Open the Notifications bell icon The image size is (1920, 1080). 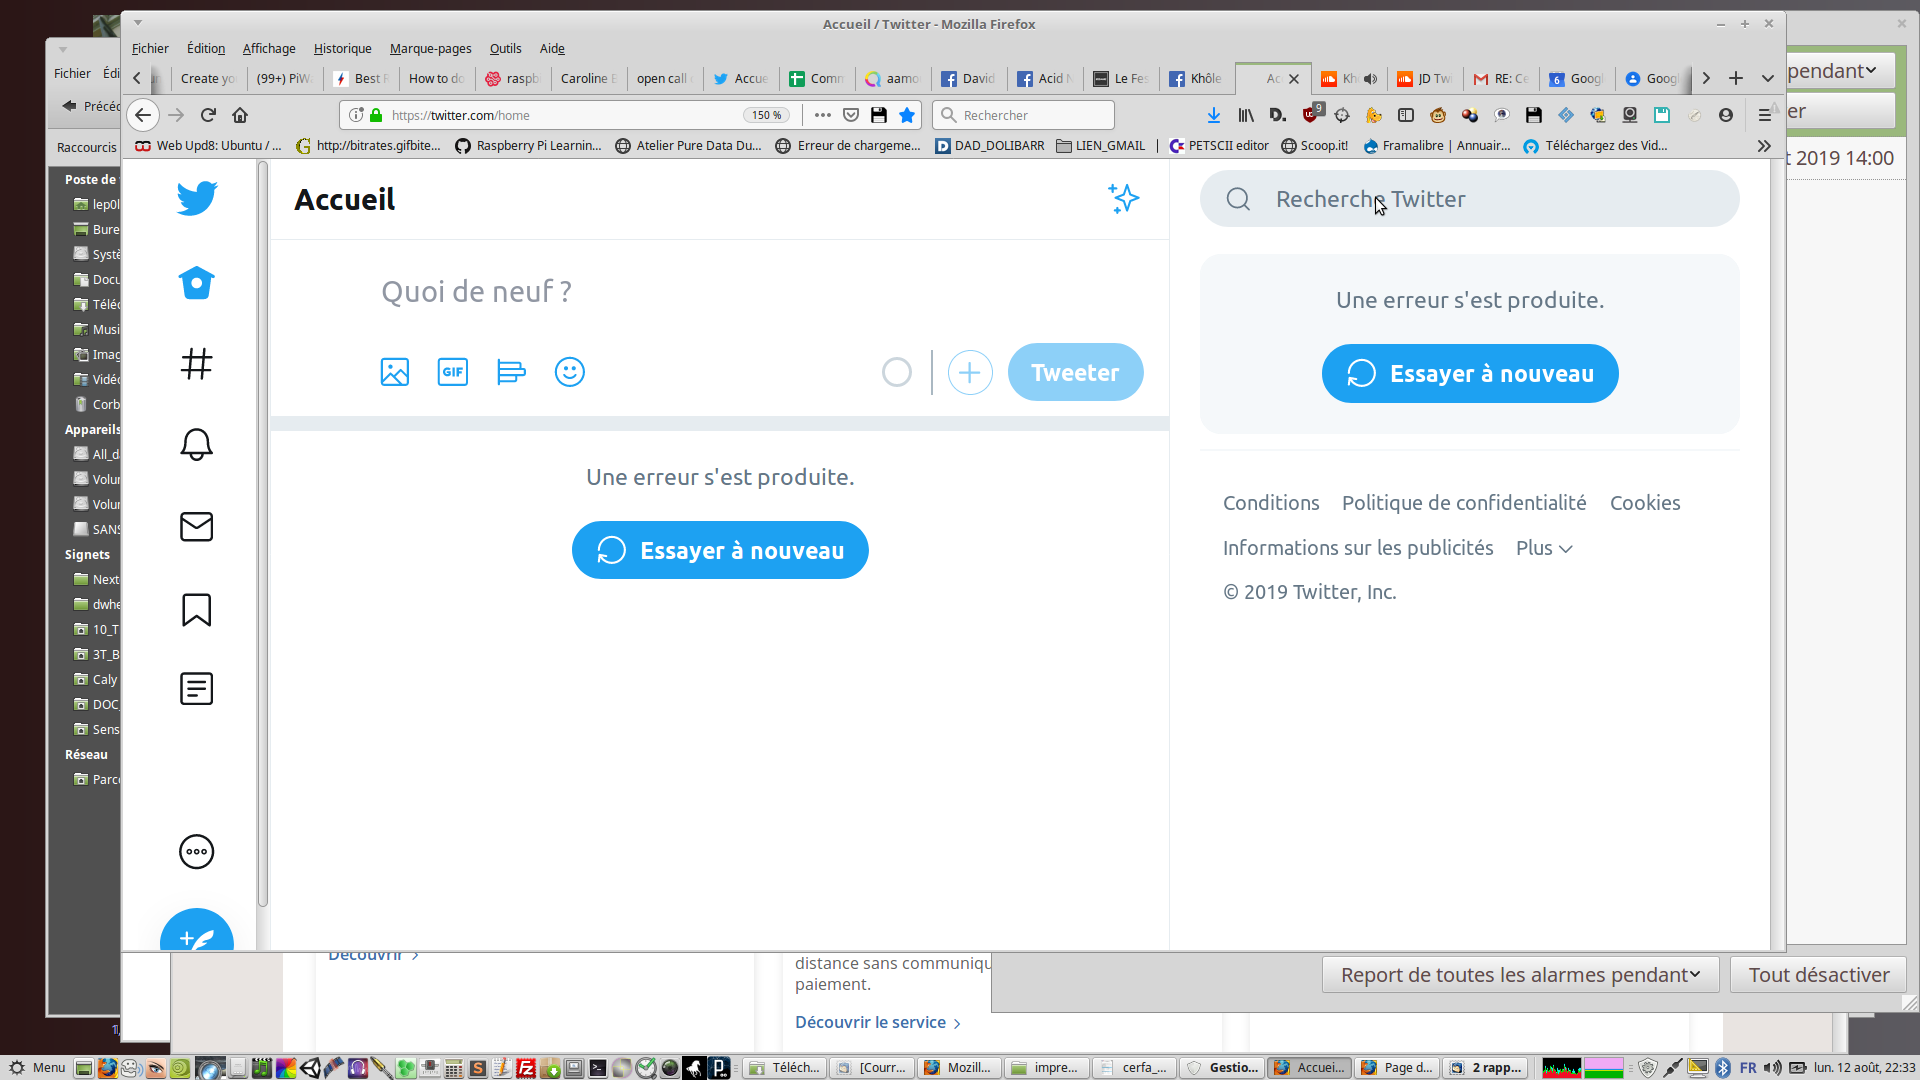point(197,445)
